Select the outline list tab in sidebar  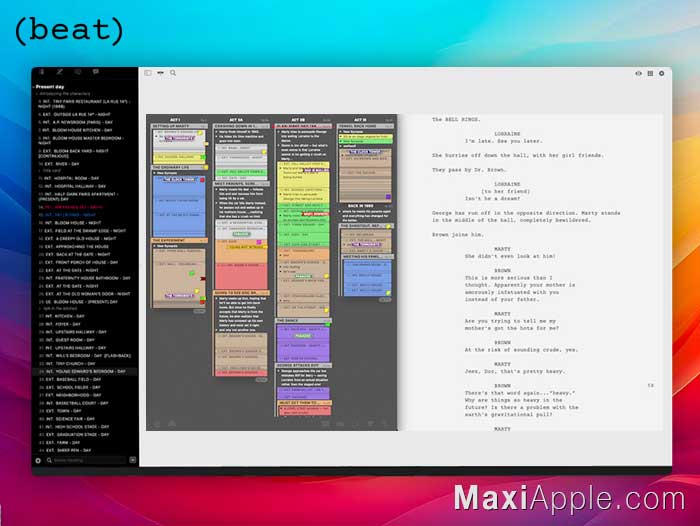pos(42,72)
